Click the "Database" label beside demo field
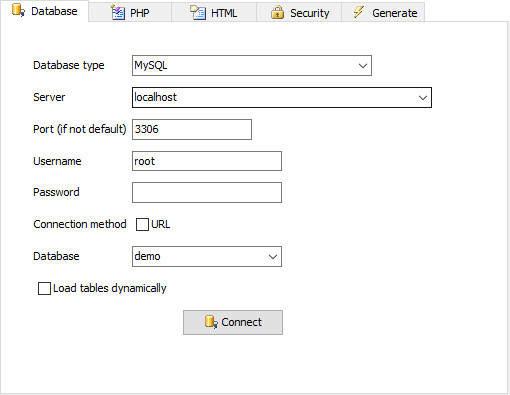The width and height of the screenshot is (510, 395). pyautogui.click(x=56, y=256)
